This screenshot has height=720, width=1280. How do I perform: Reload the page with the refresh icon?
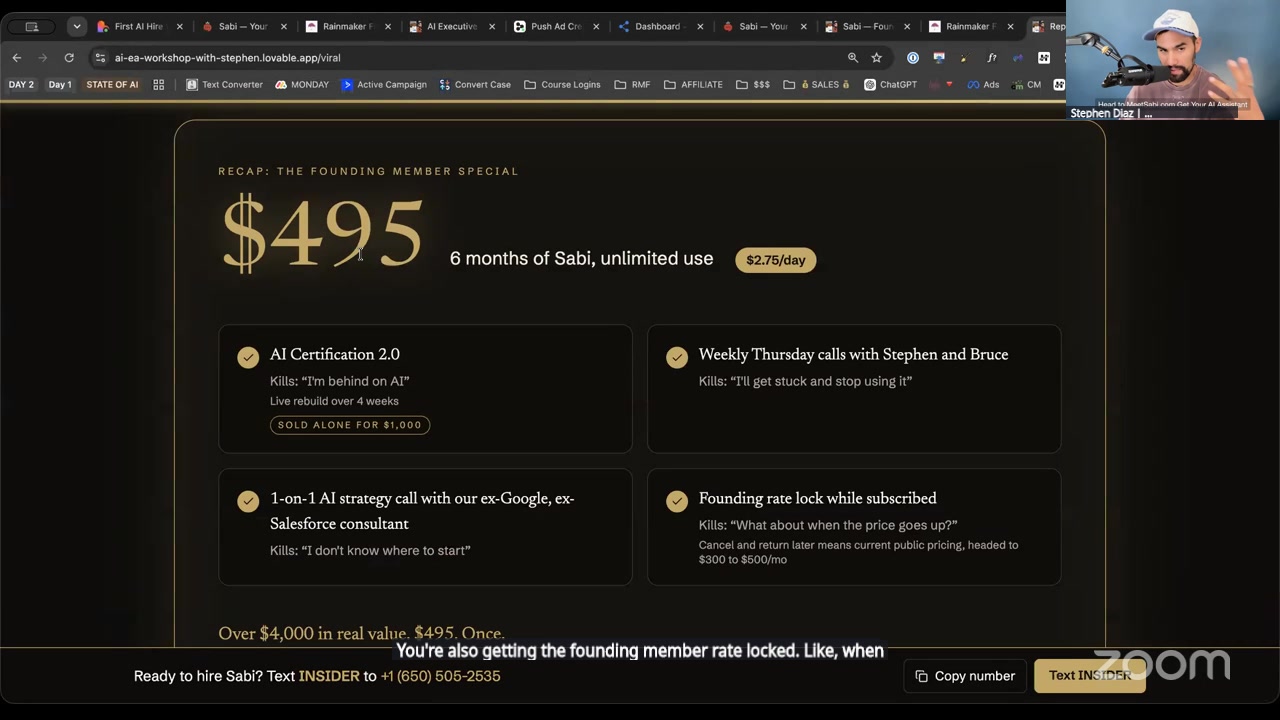pyautogui.click(x=69, y=58)
